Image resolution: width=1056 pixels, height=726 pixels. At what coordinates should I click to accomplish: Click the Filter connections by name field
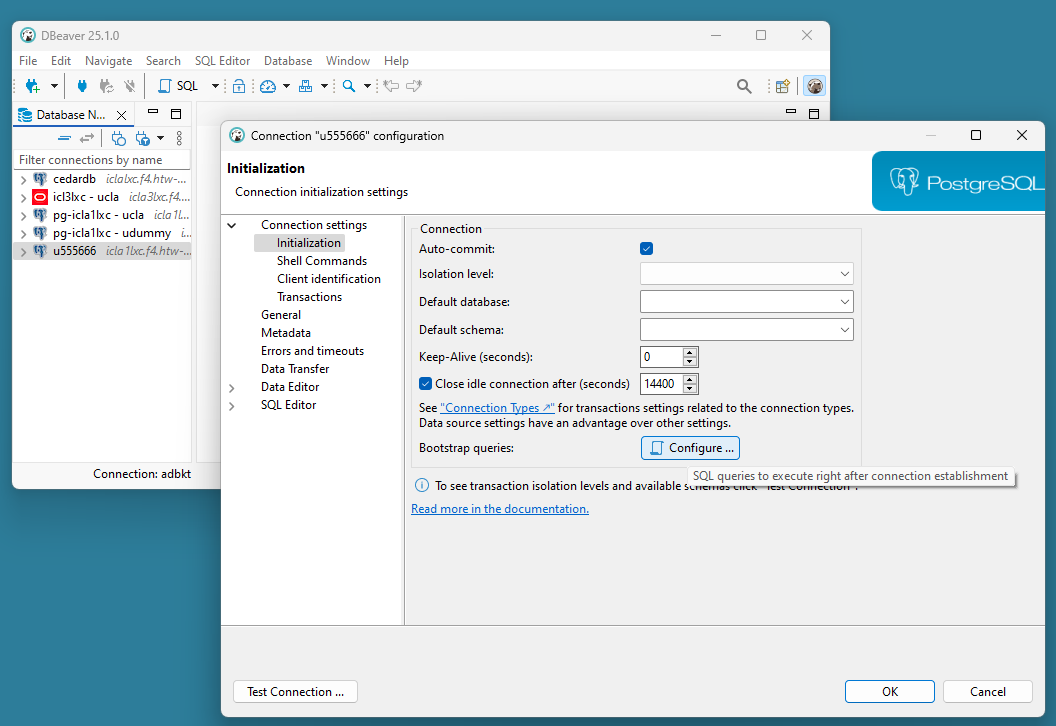tap(102, 160)
